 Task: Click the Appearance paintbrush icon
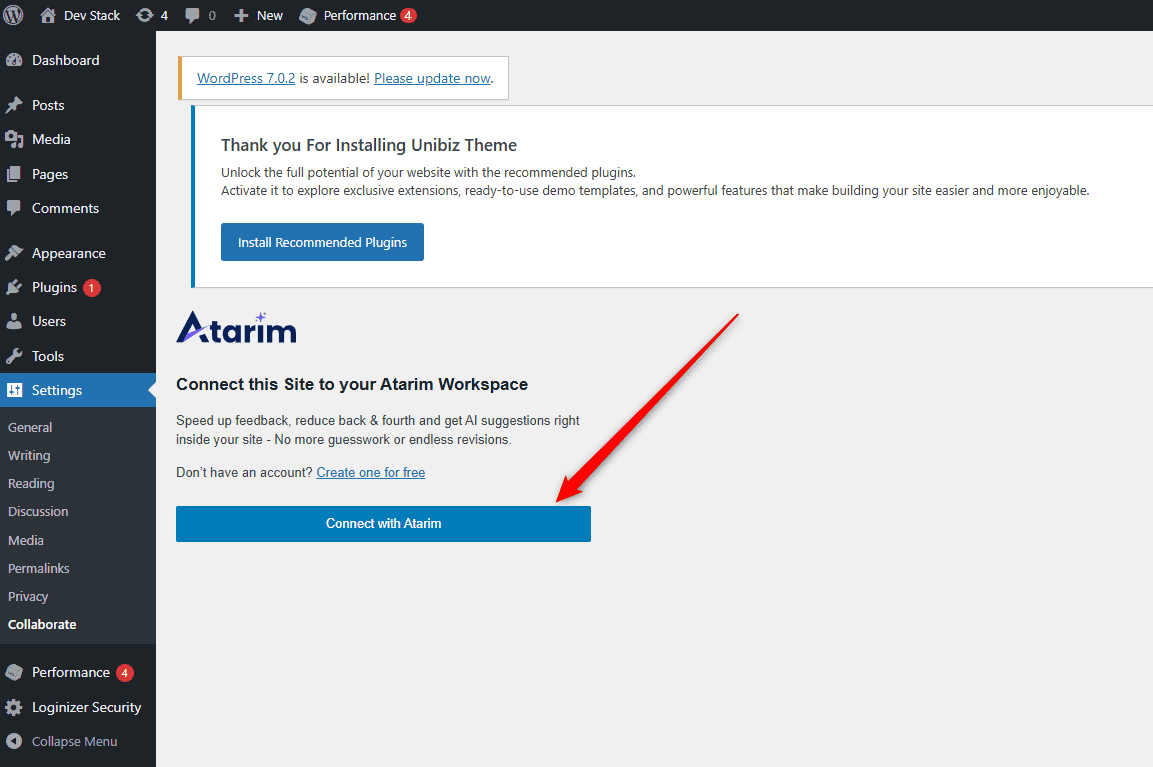[14, 253]
